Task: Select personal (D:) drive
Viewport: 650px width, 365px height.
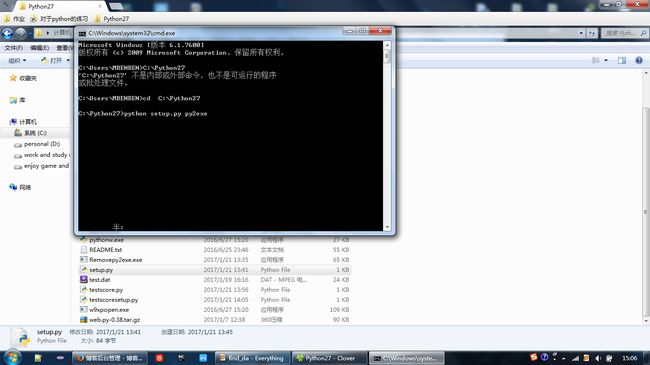Action: click(37, 144)
